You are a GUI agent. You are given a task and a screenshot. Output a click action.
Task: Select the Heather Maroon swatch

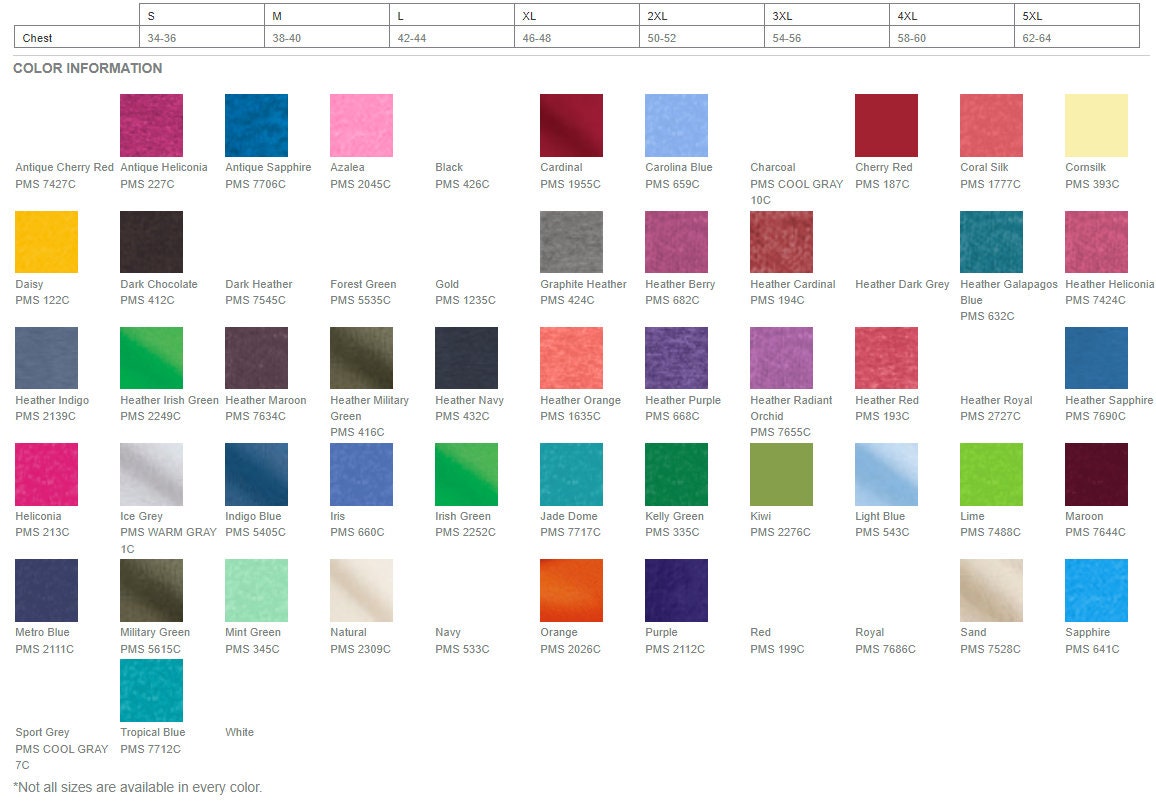(x=257, y=358)
